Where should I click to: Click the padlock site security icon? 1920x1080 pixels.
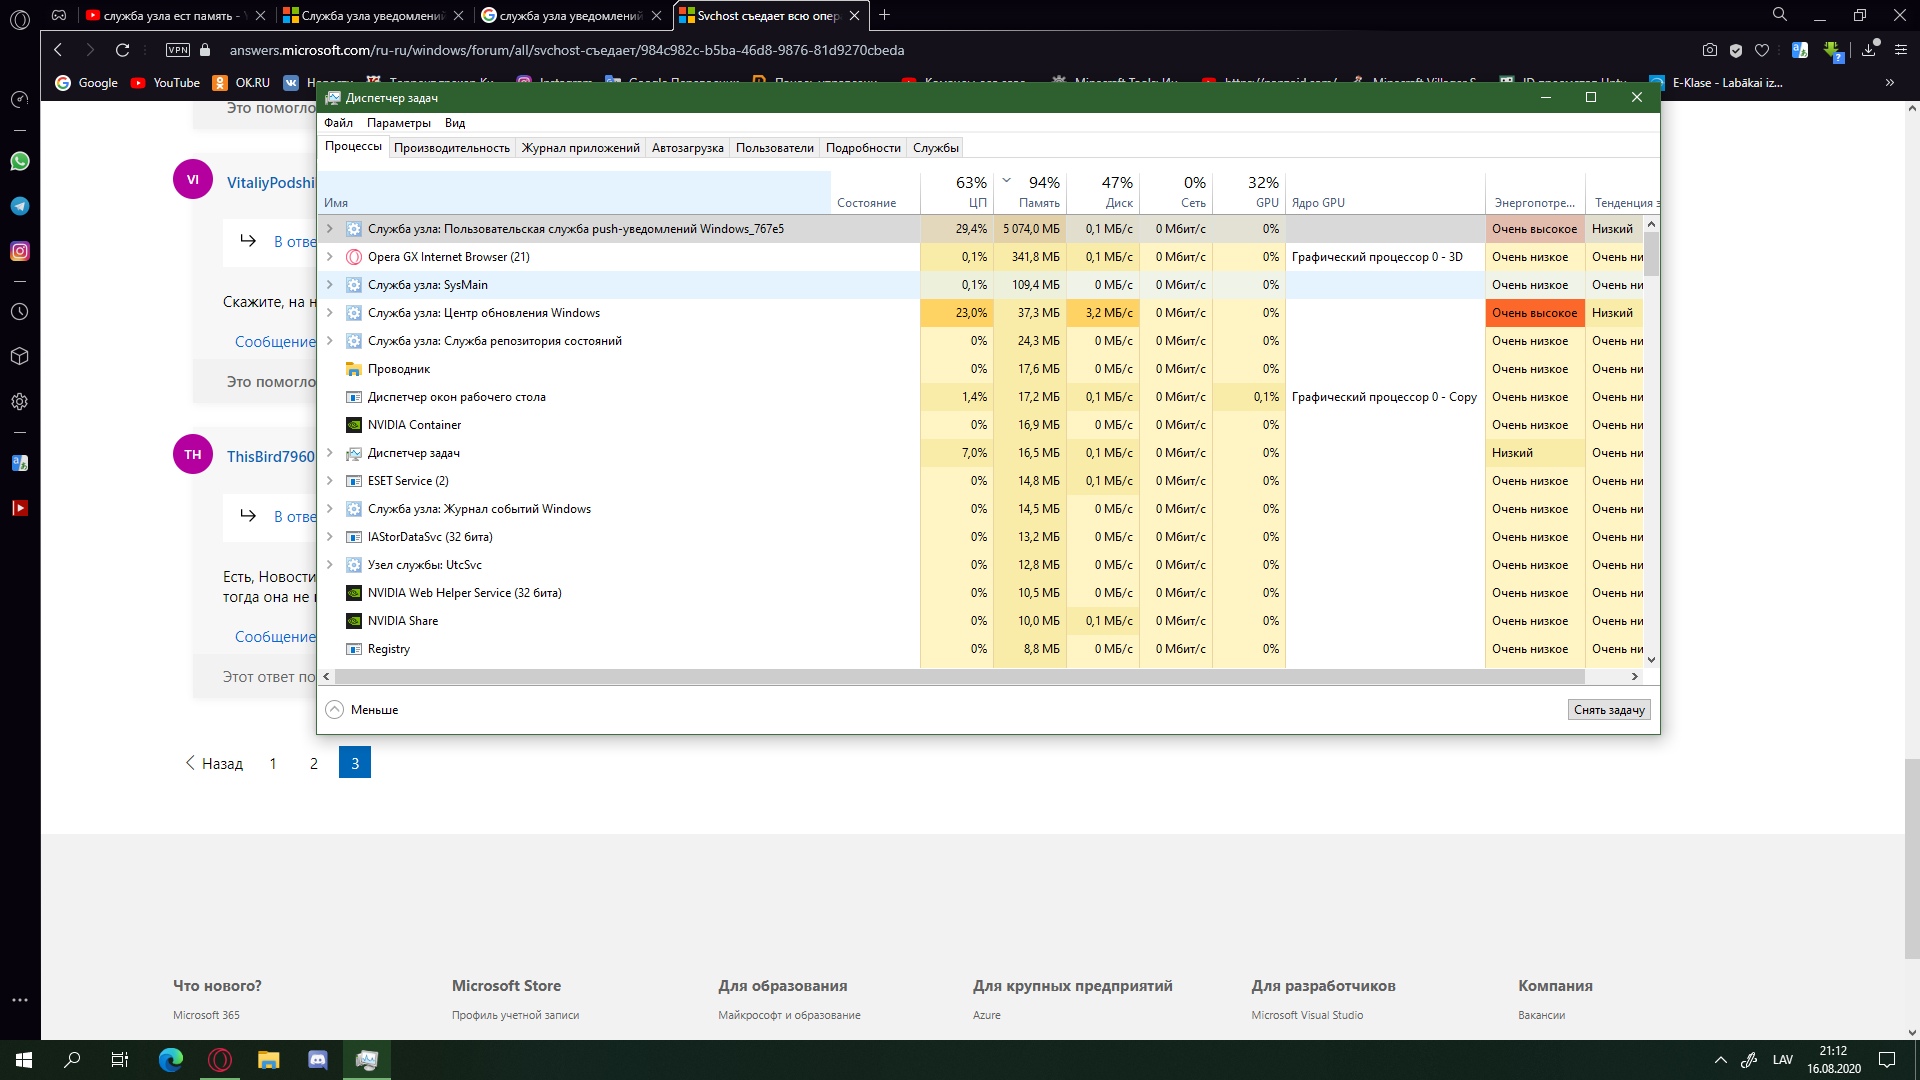point(205,50)
